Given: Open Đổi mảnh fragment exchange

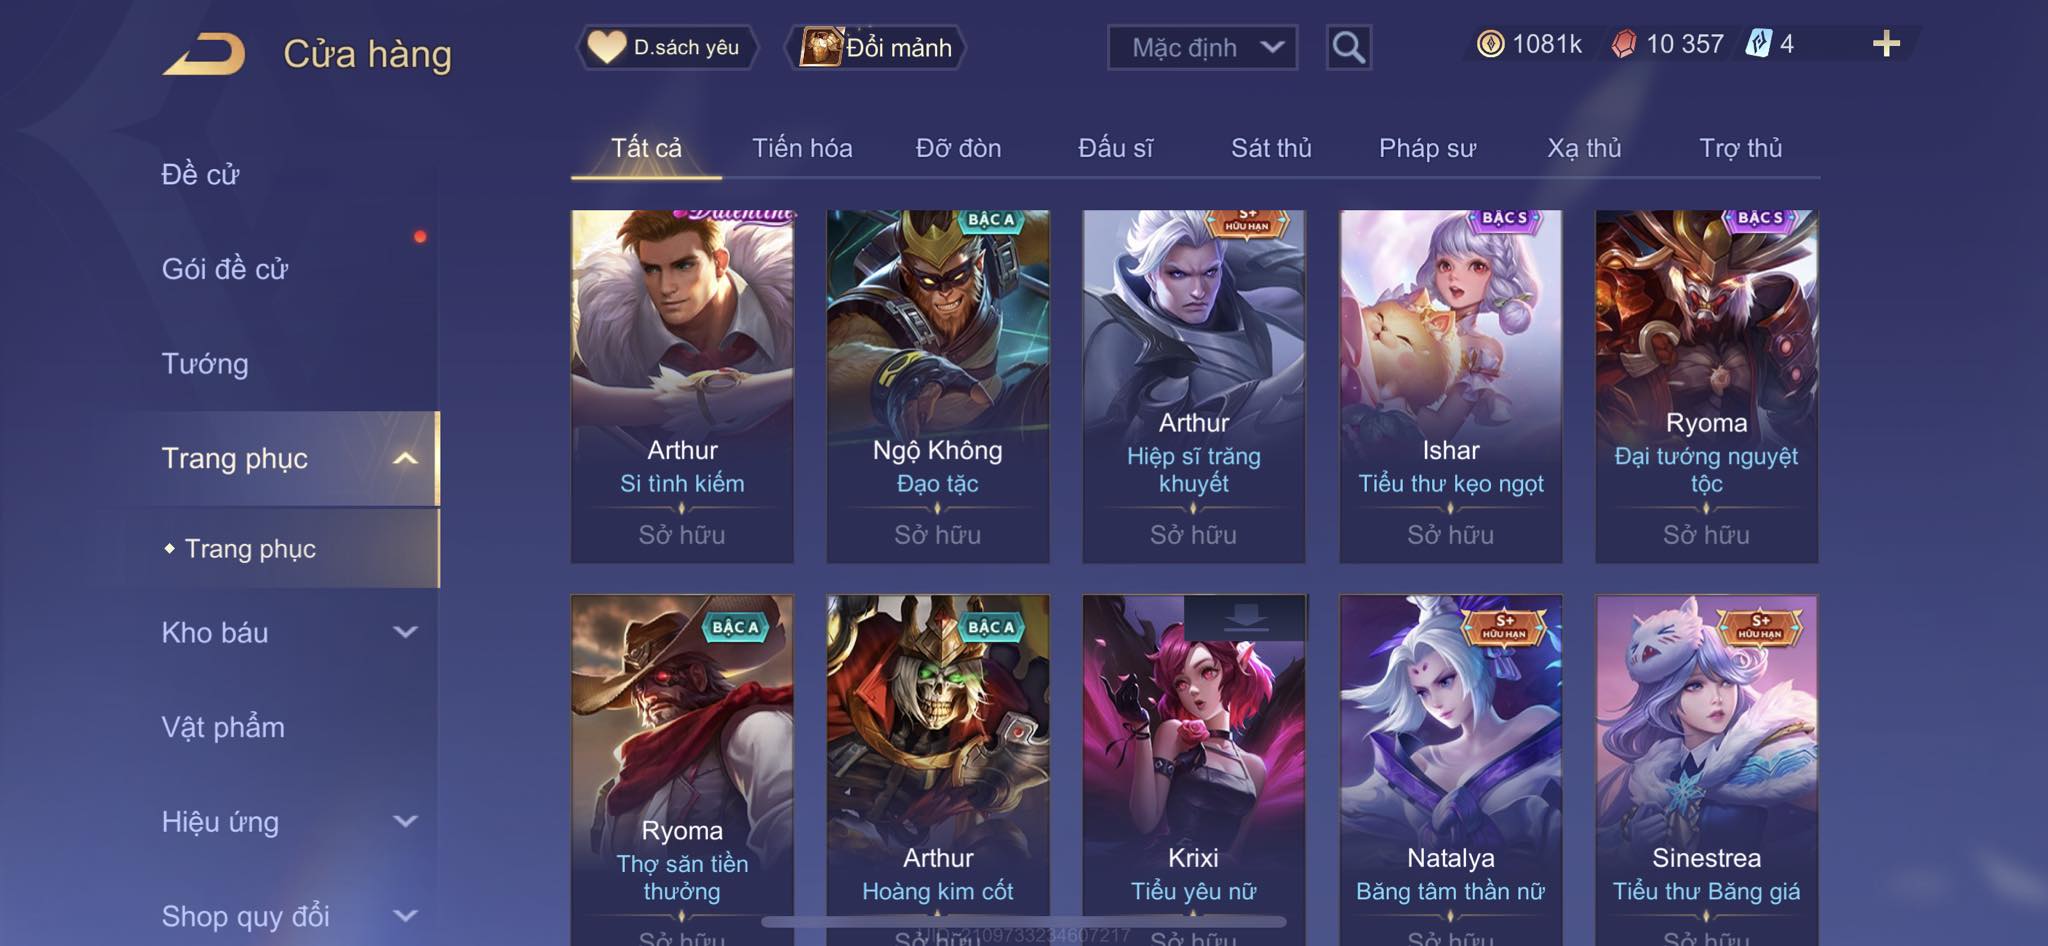Looking at the screenshot, I should pos(876,47).
